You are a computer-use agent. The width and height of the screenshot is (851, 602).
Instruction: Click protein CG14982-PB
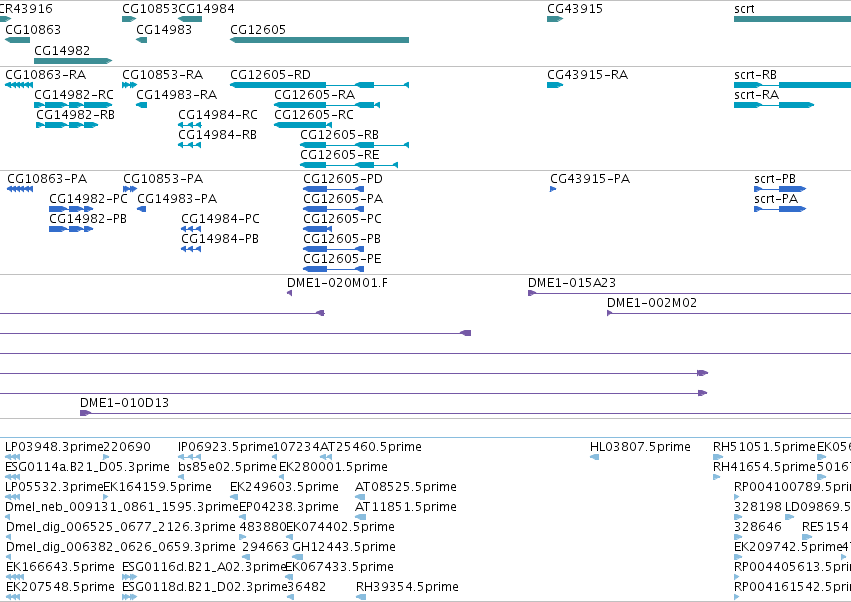tap(71, 229)
